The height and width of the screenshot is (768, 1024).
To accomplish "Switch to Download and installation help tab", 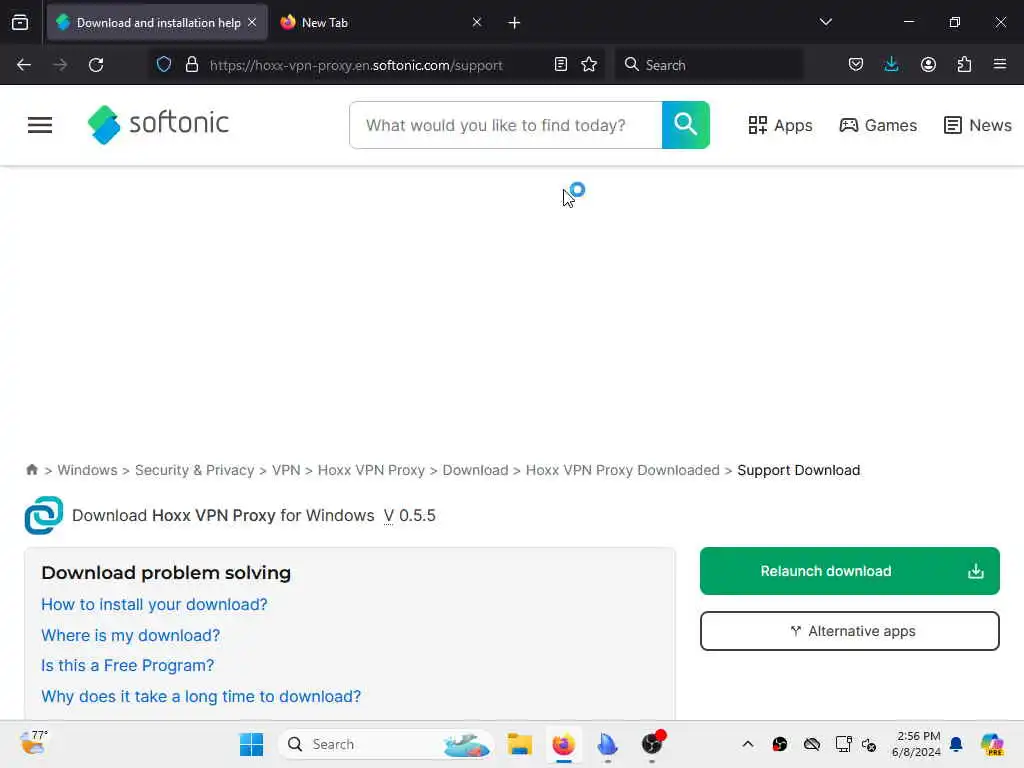I will 157,23.
